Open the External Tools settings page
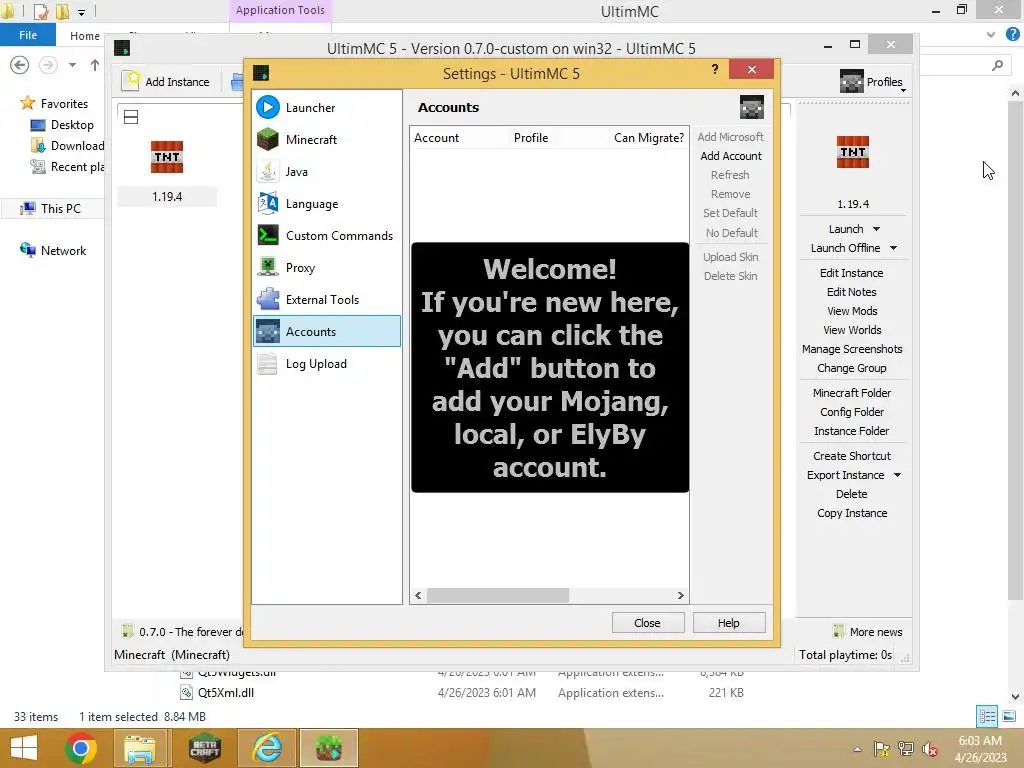 tap(327, 299)
